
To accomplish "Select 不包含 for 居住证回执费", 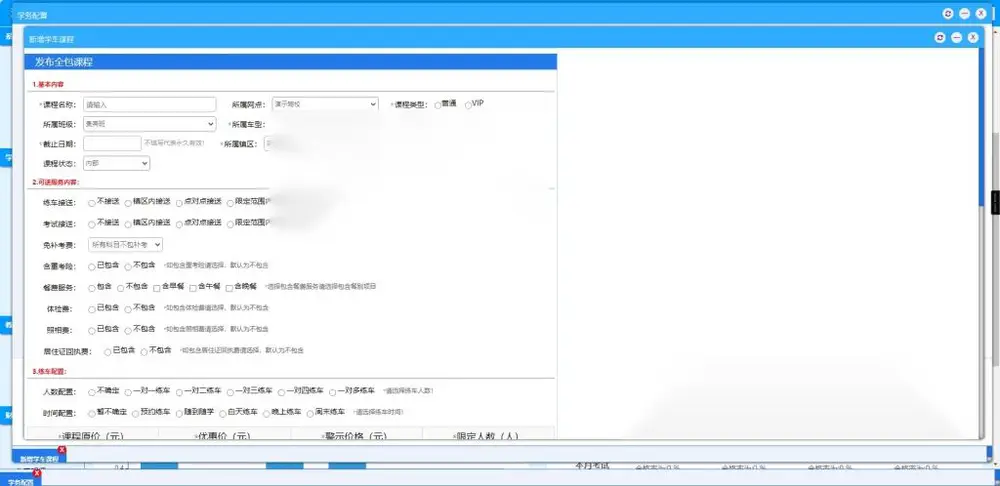I will click(x=144, y=352).
